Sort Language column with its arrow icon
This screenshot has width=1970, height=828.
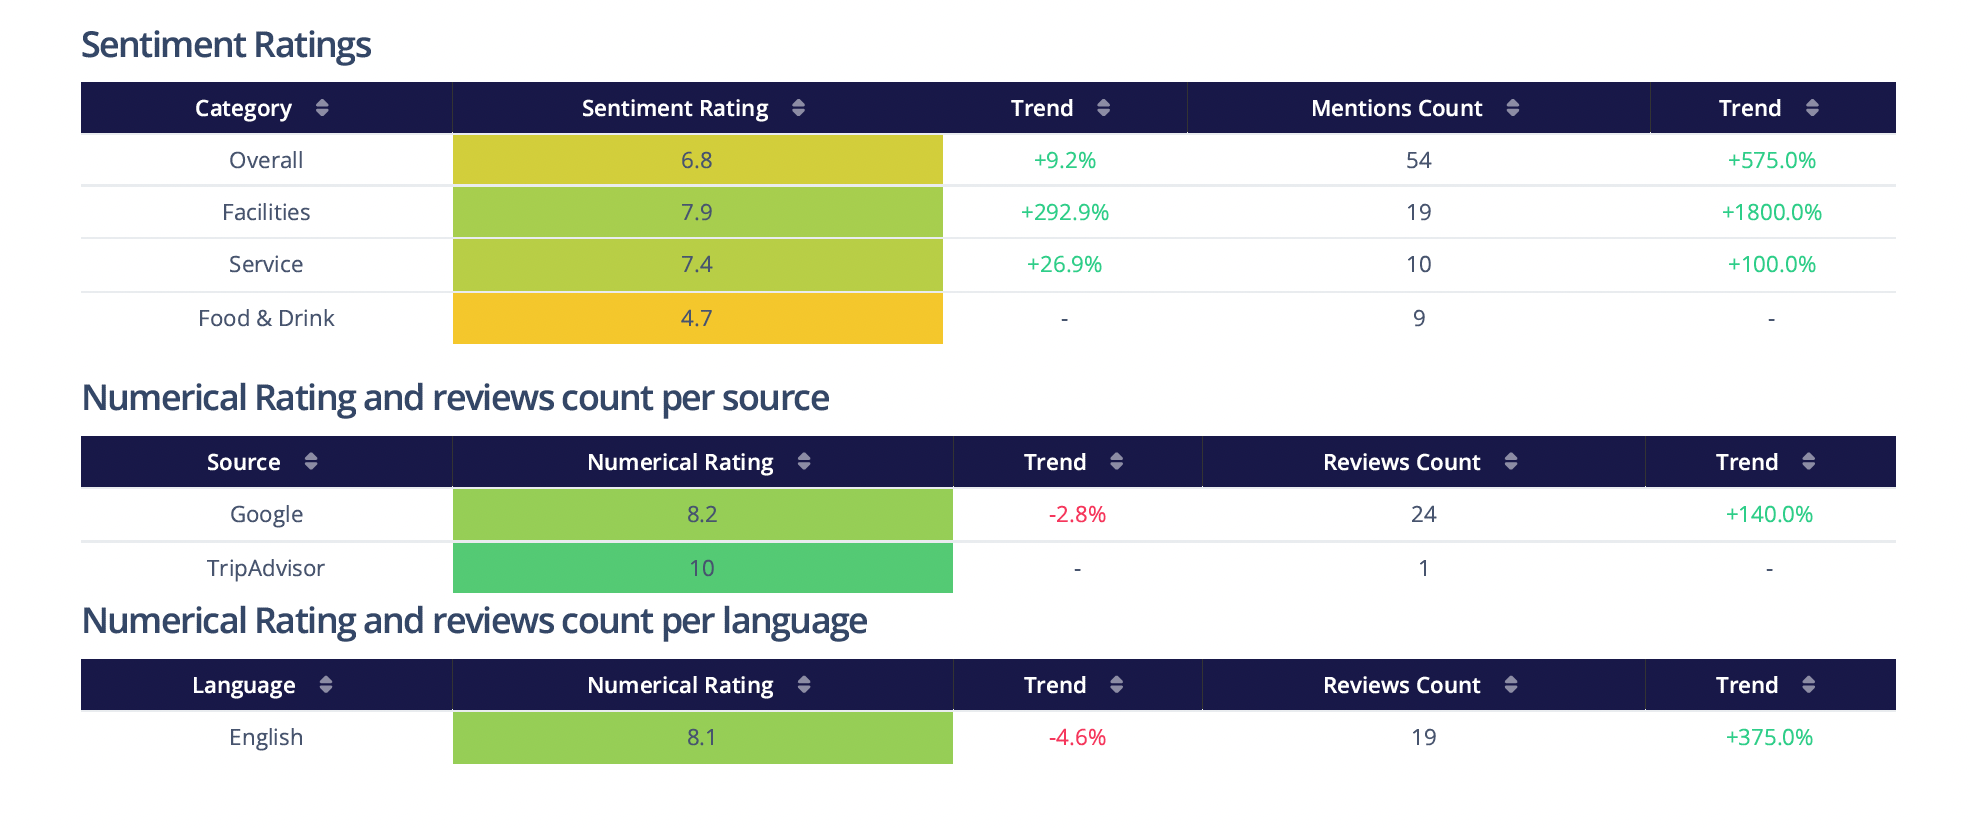(325, 685)
